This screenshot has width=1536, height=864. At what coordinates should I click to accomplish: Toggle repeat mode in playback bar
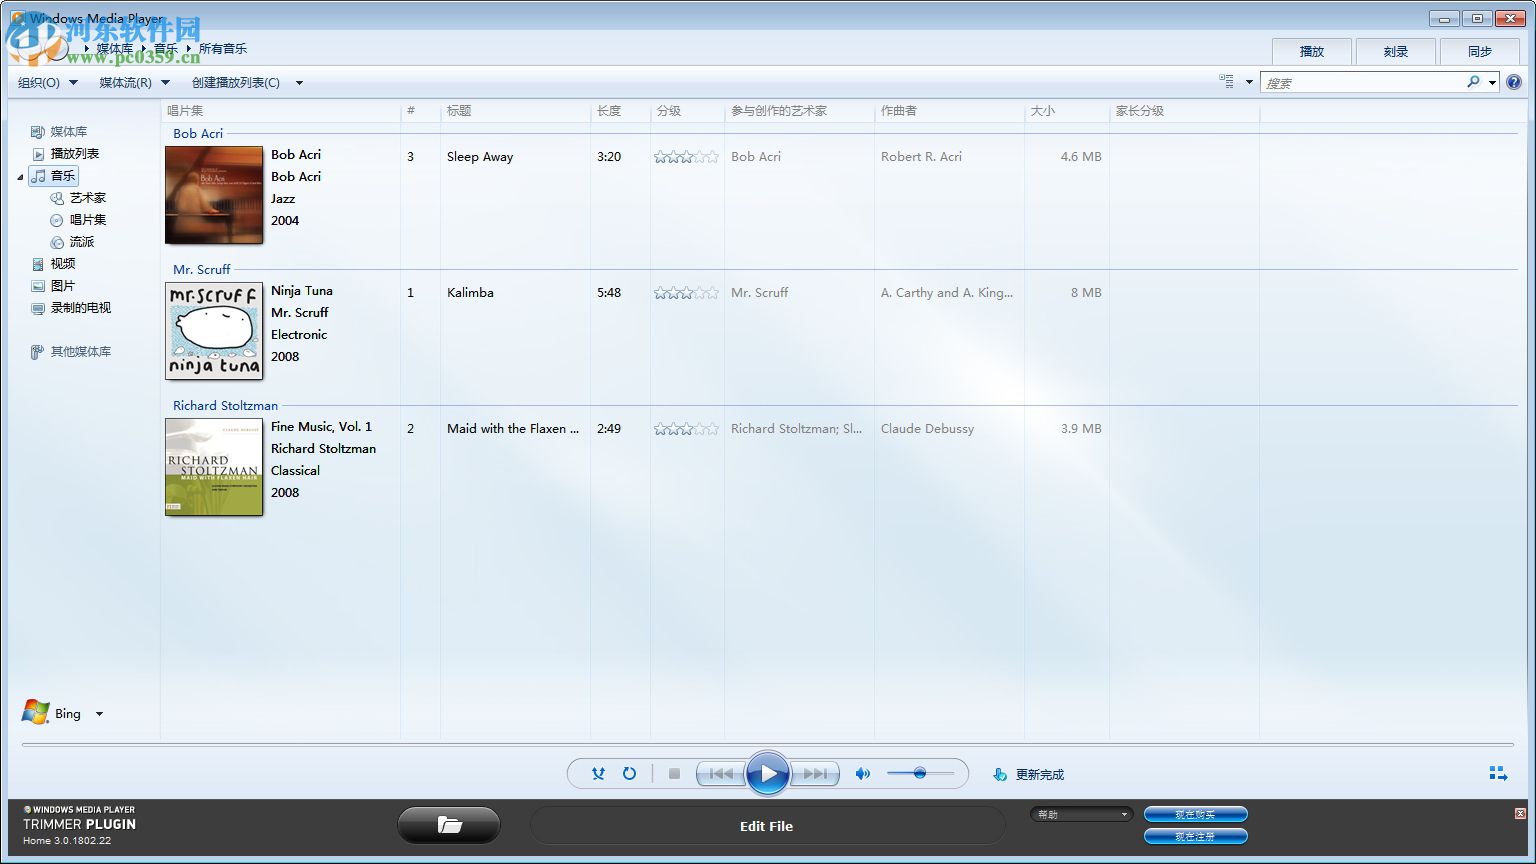click(x=629, y=773)
